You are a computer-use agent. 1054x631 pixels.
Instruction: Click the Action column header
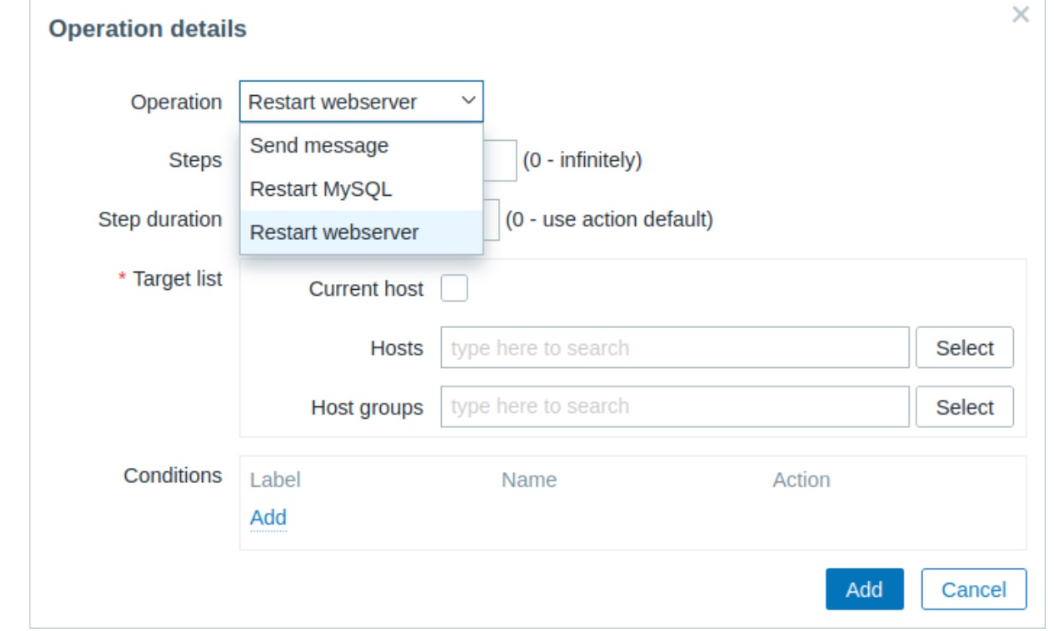coord(801,480)
